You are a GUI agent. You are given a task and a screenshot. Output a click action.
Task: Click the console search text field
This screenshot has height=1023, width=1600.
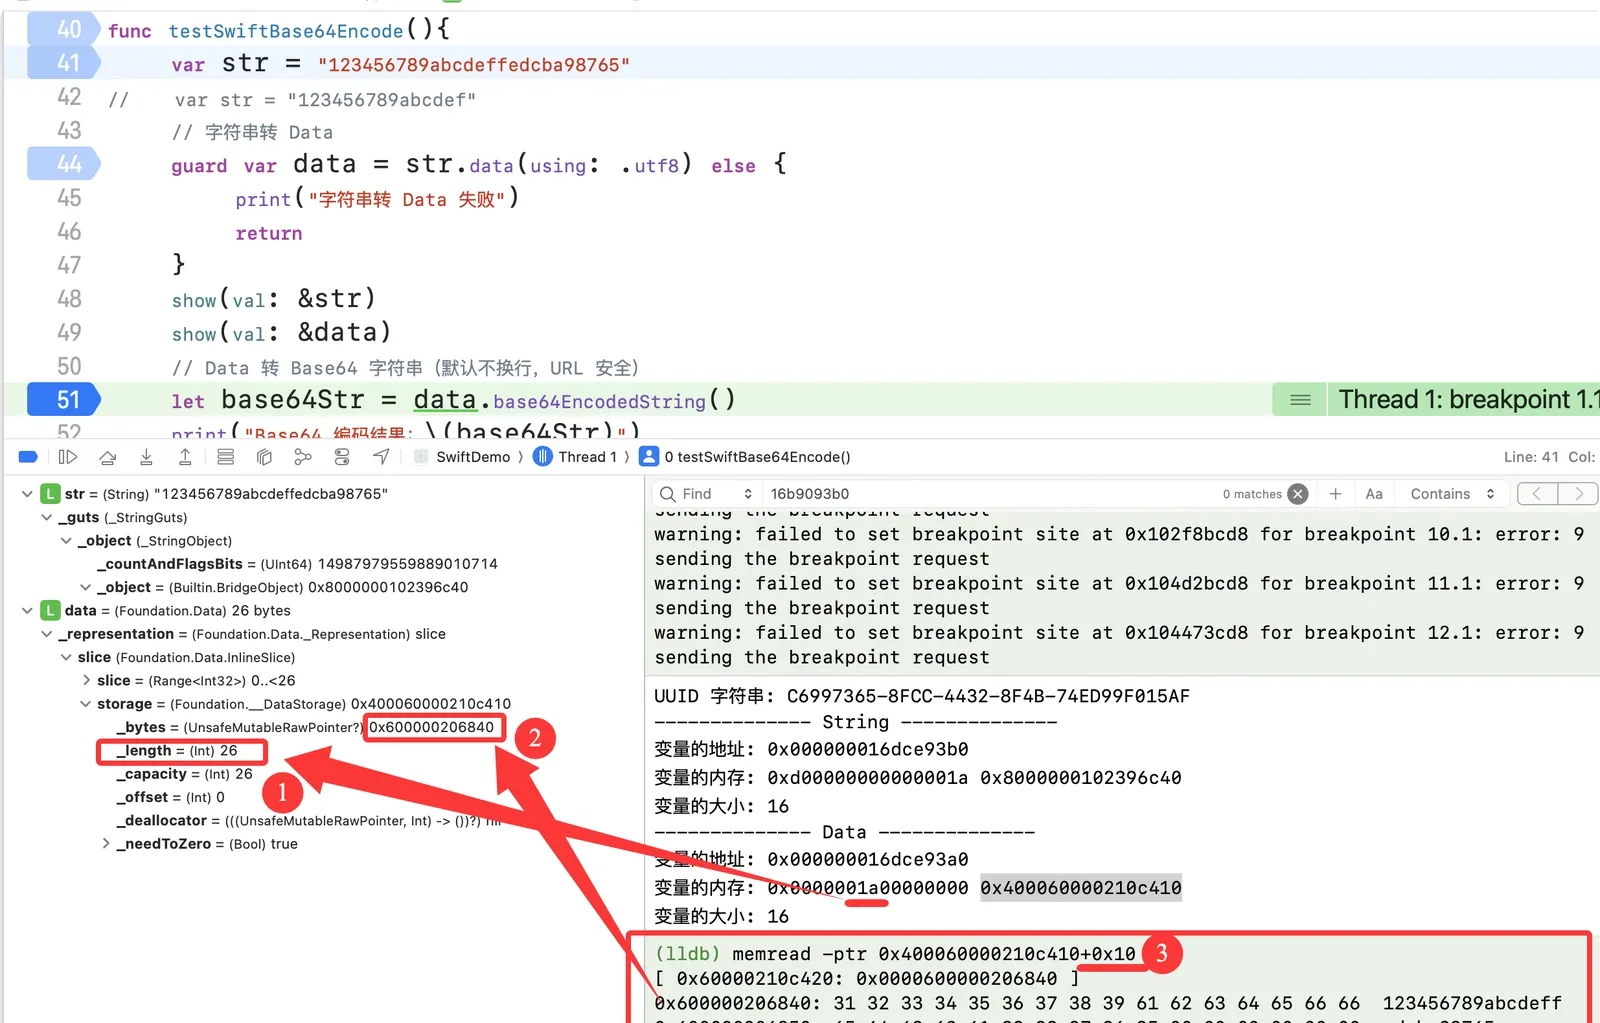tap(990, 494)
